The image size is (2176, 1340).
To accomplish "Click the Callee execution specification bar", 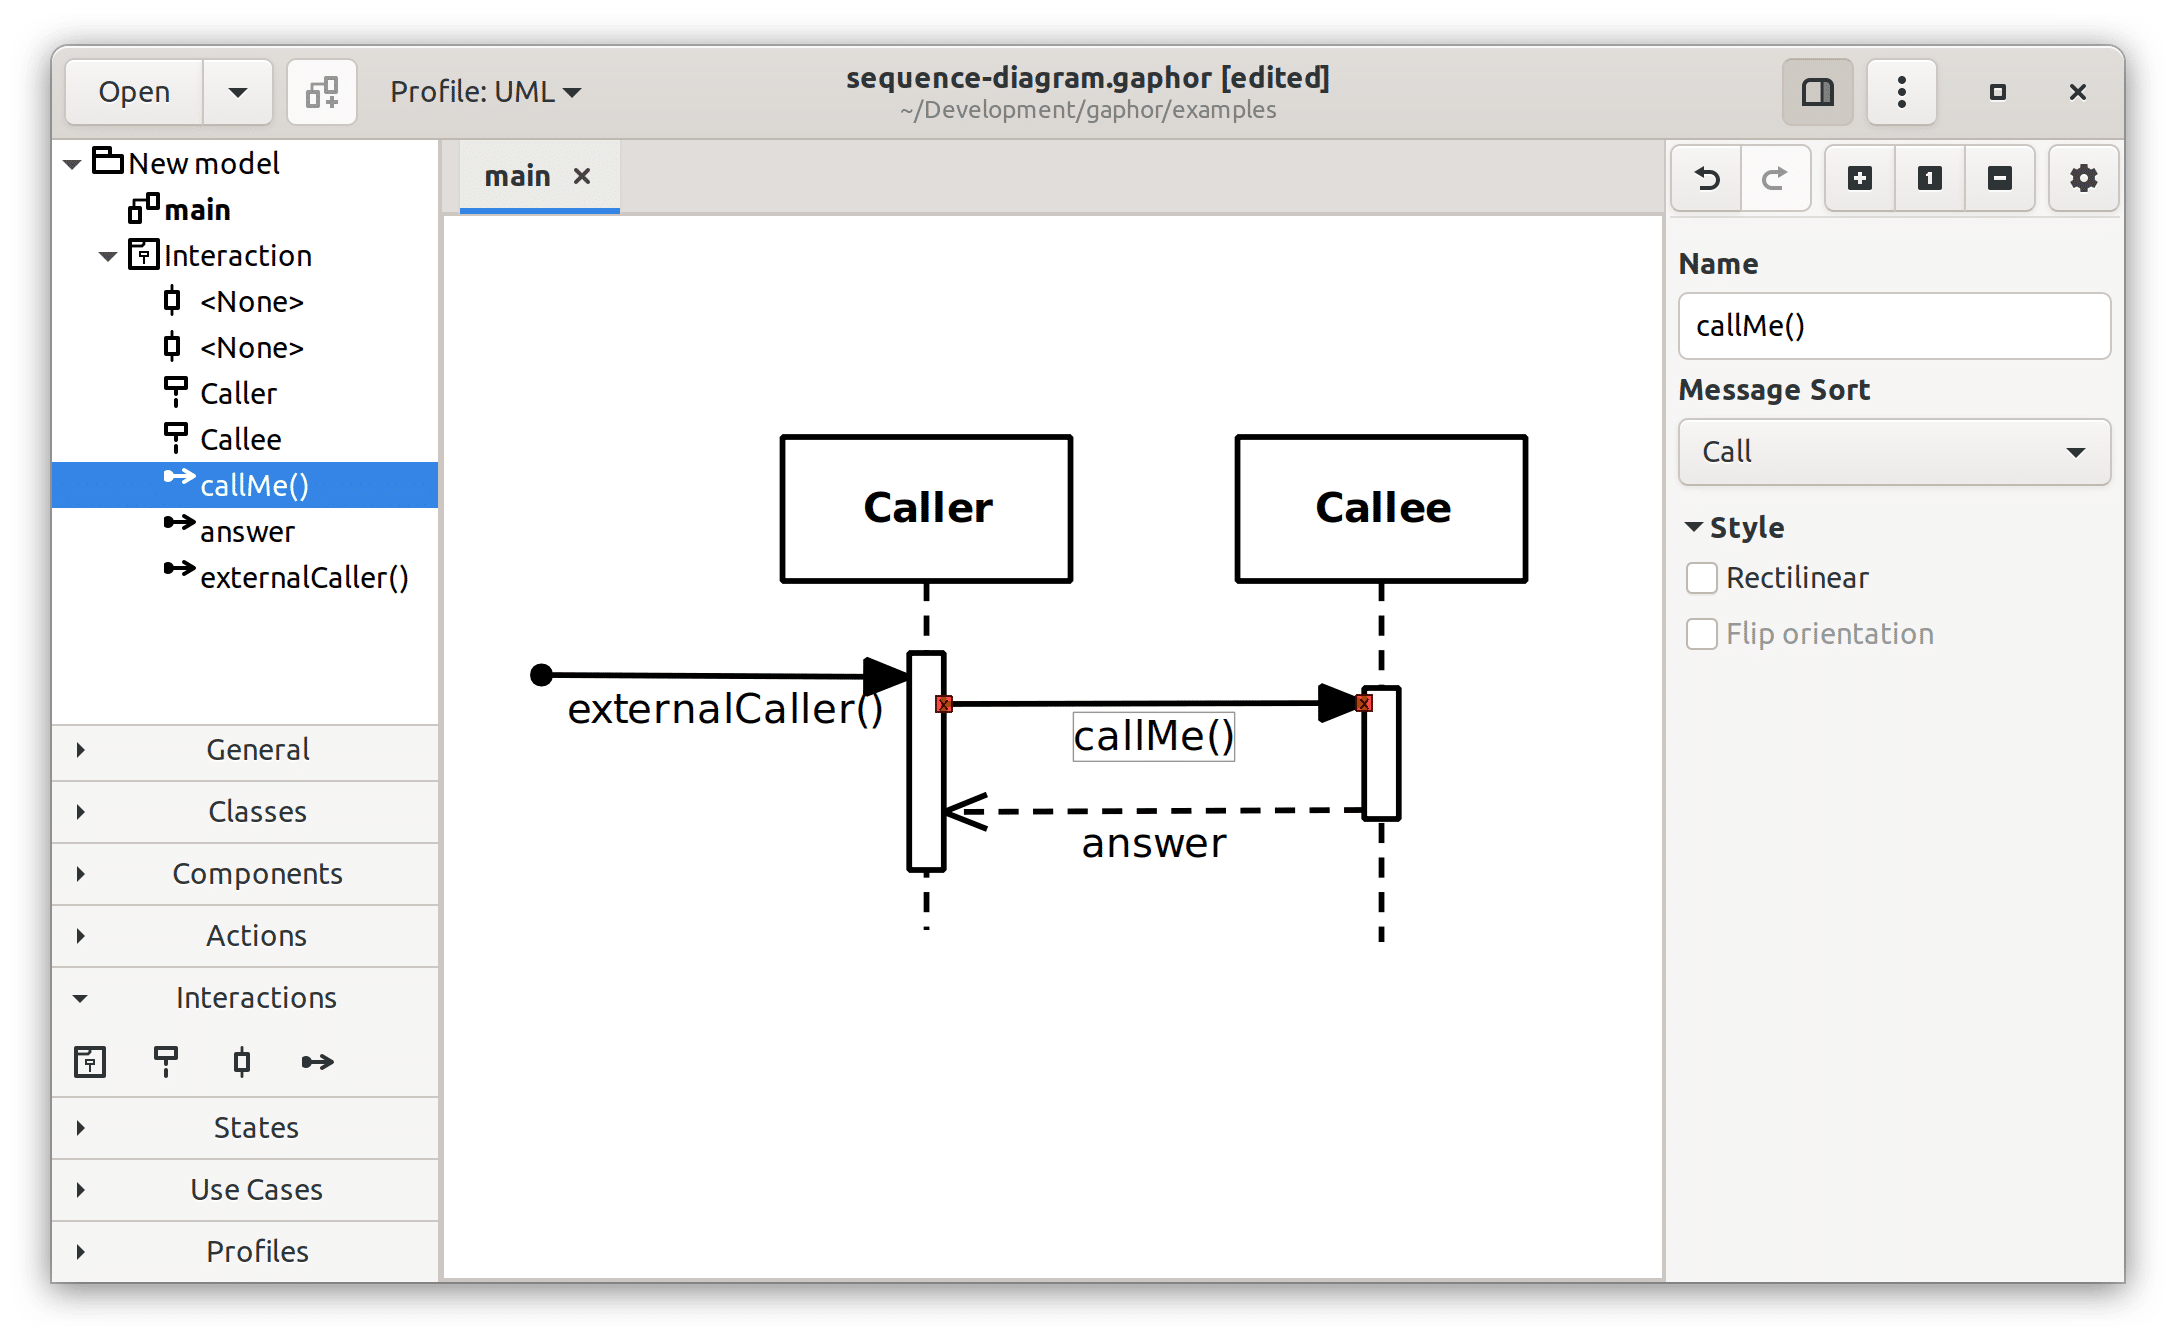I will [x=1381, y=753].
